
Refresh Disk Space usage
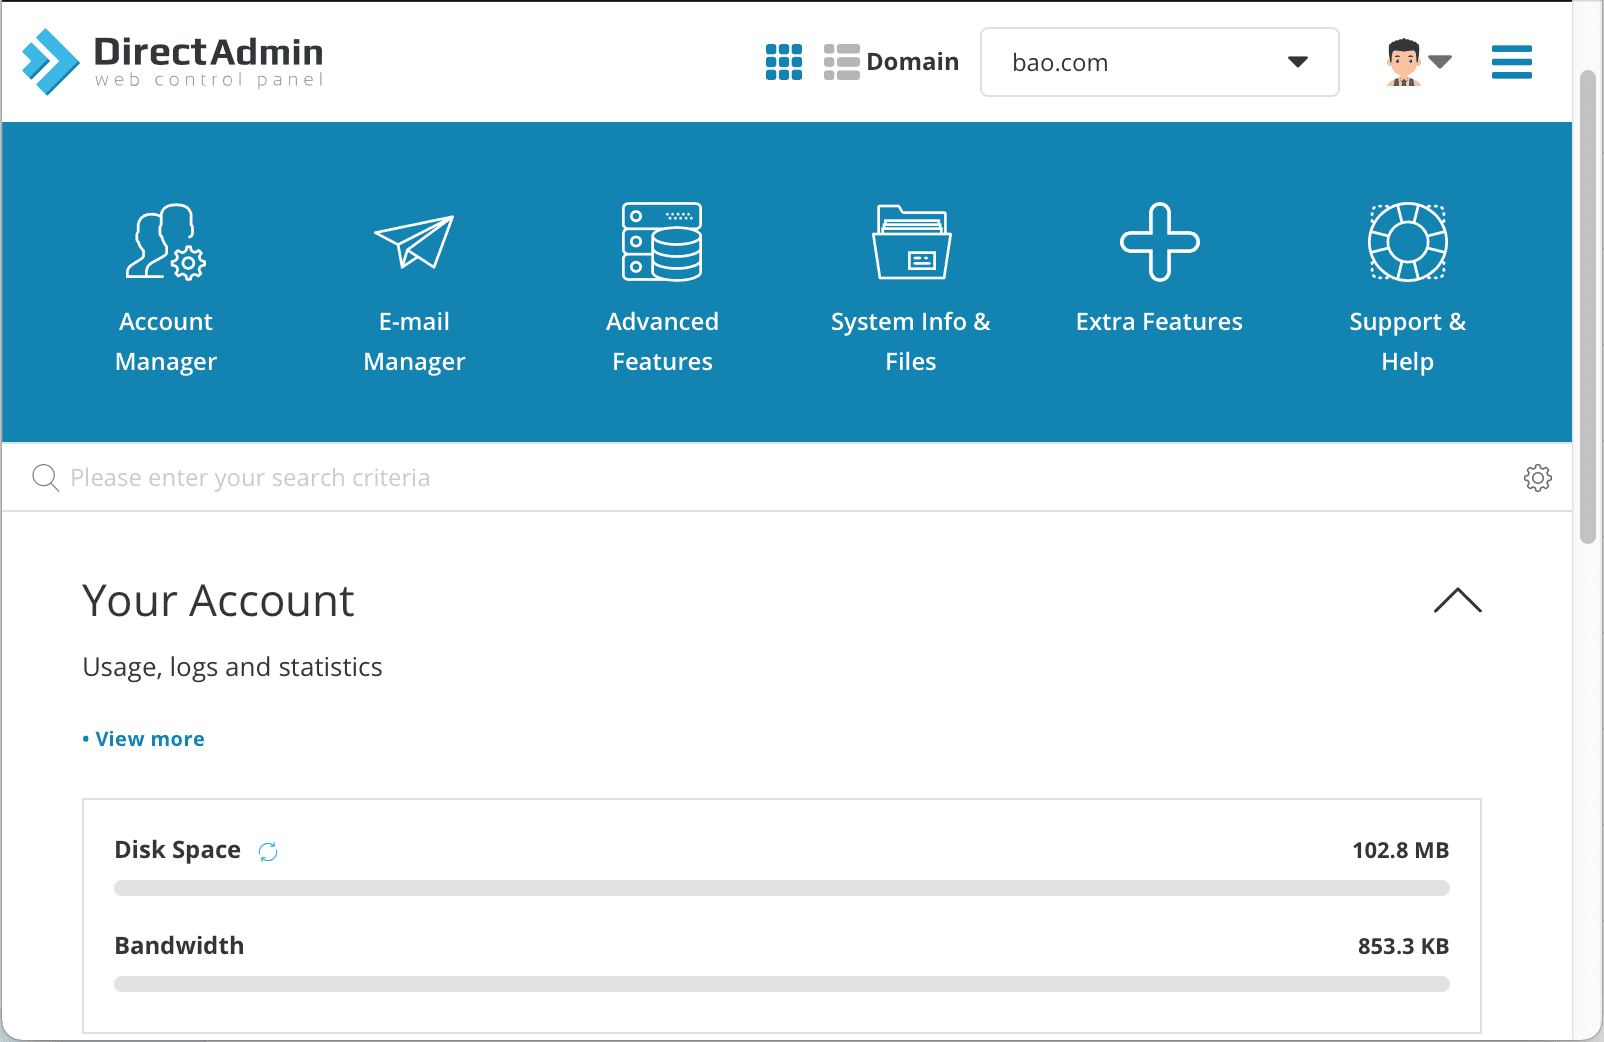[268, 851]
